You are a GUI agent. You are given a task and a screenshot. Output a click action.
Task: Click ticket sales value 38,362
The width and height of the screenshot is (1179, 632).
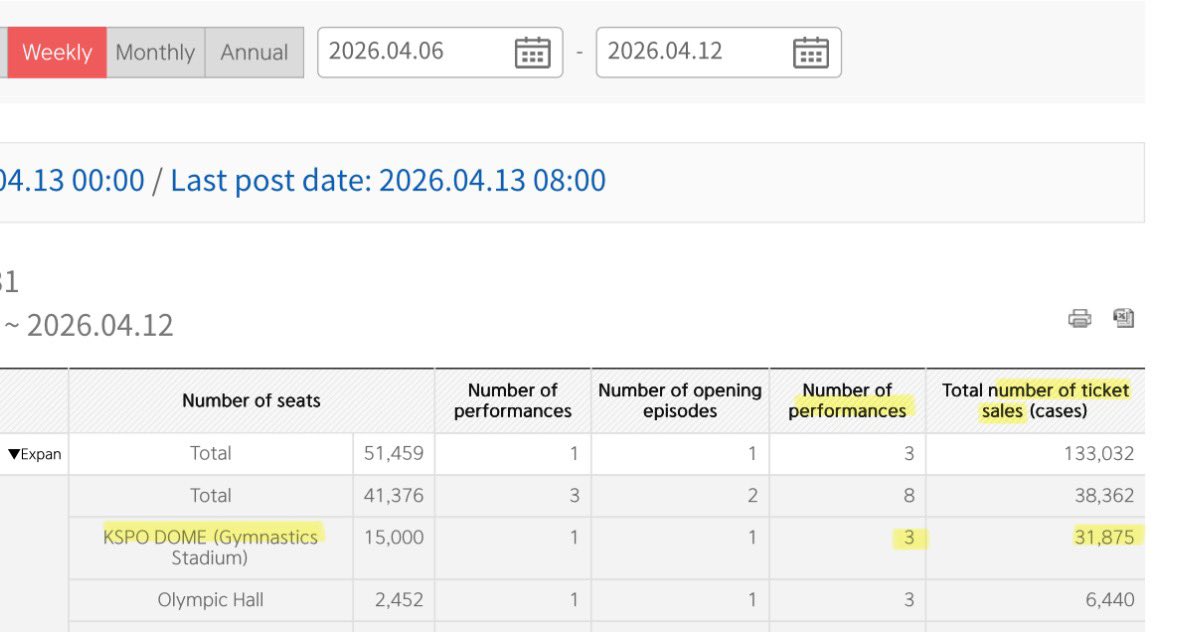click(x=1104, y=495)
